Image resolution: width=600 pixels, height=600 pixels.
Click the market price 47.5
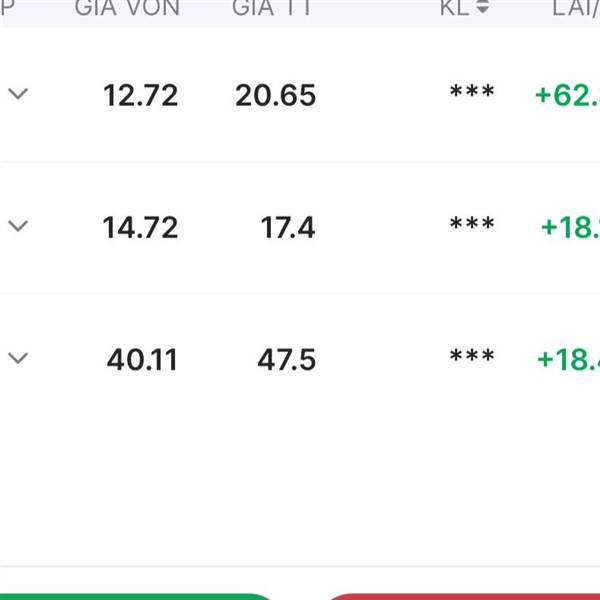point(287,360)
